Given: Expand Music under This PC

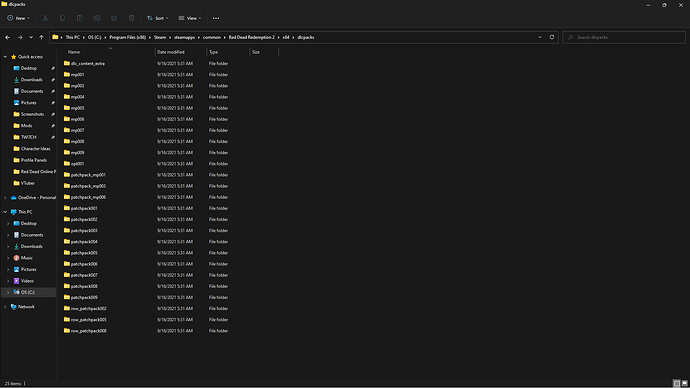Looking at the screenshot, I should 8,258.
